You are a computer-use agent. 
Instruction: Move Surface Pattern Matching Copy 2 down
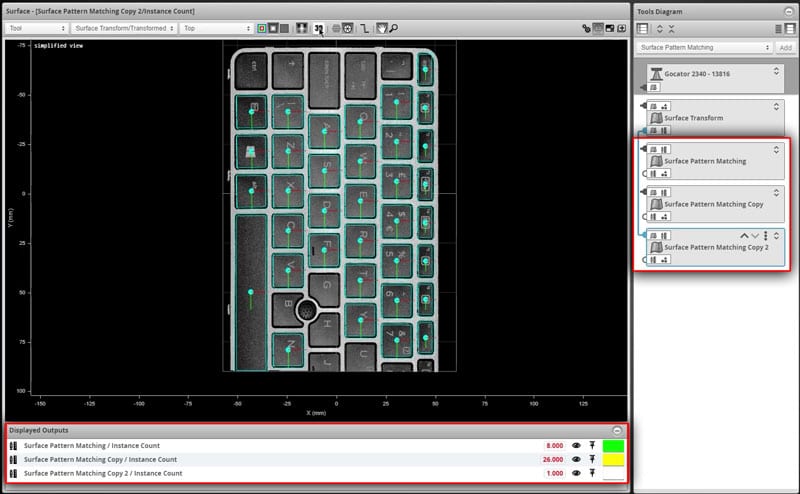click(755, 236)
